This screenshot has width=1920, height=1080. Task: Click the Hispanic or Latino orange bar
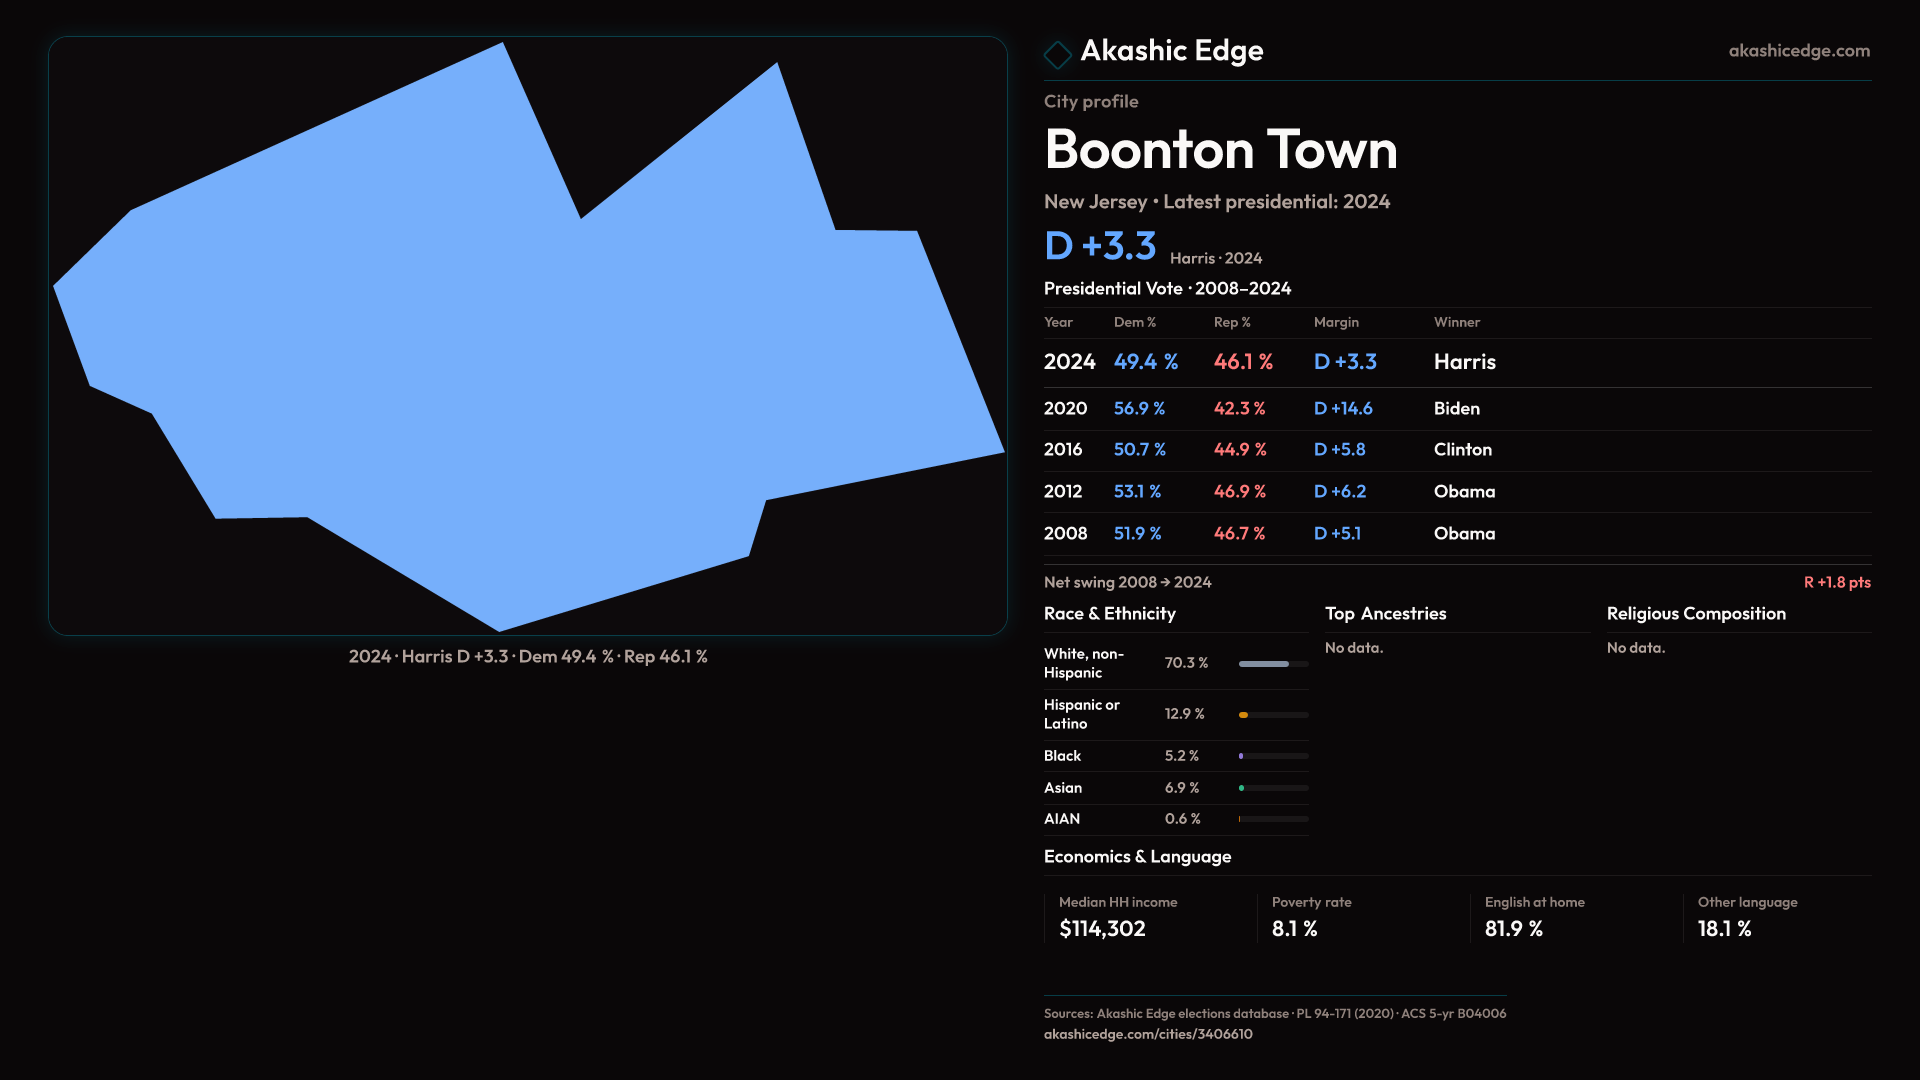click(1244, 715)
